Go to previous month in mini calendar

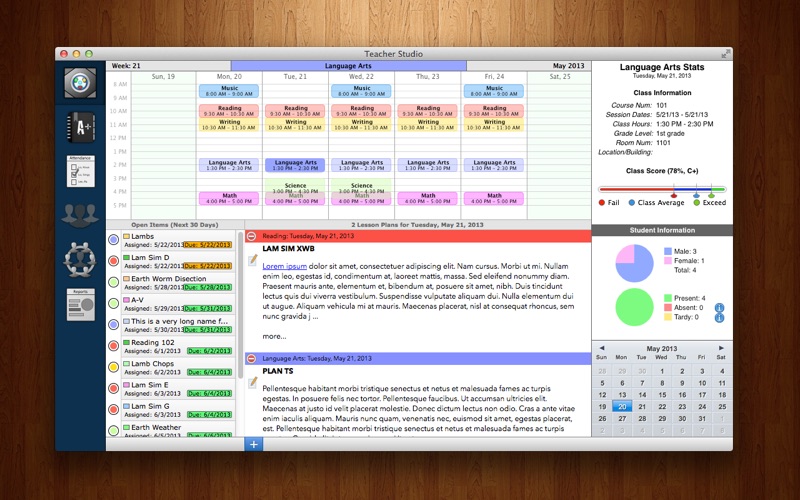602,348
